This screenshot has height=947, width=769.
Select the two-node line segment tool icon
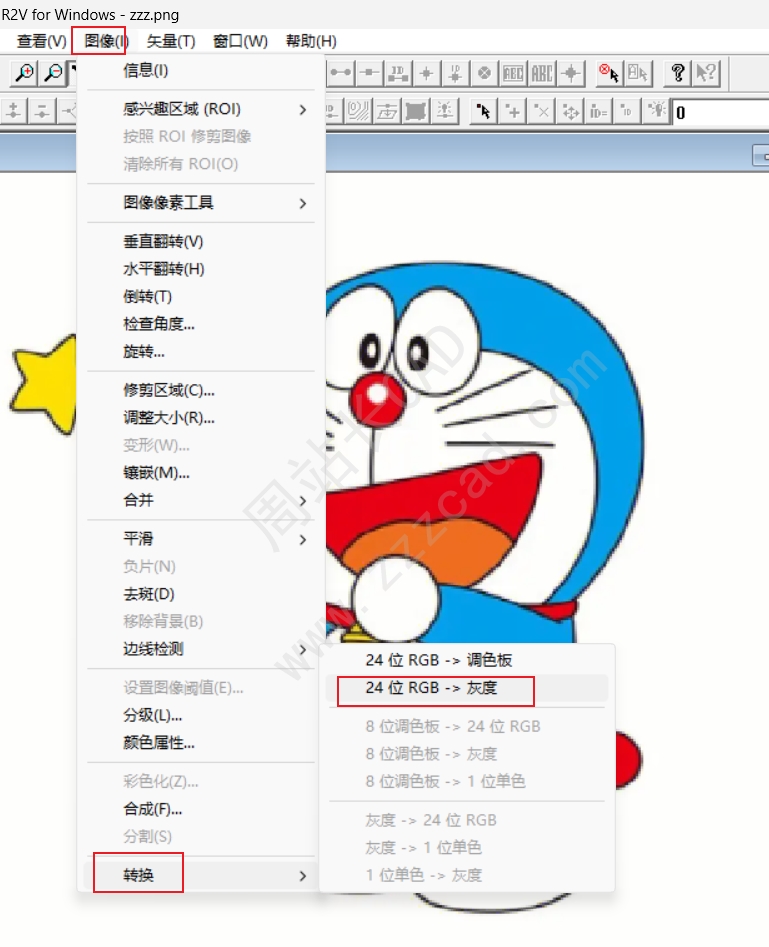[340, 74]
